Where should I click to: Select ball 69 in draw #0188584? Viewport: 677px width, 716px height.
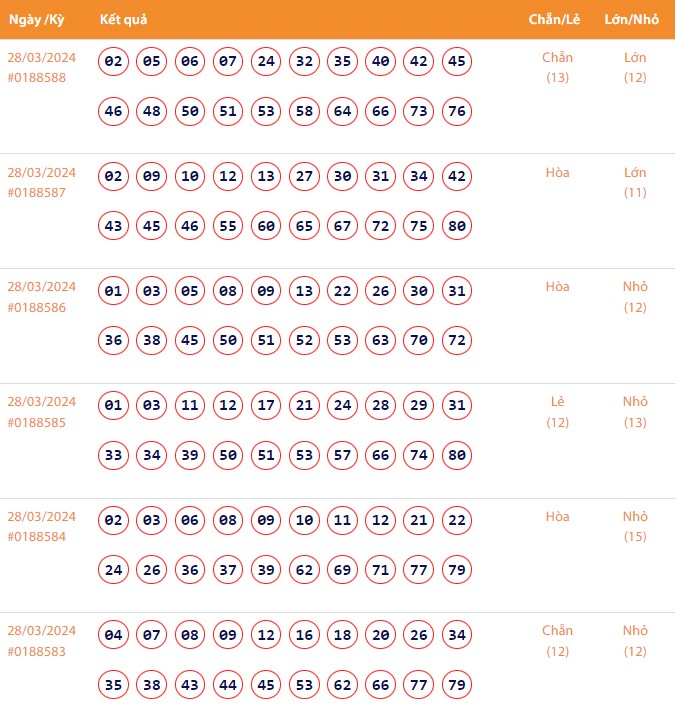pyautogui.click(x=343, y=570)
